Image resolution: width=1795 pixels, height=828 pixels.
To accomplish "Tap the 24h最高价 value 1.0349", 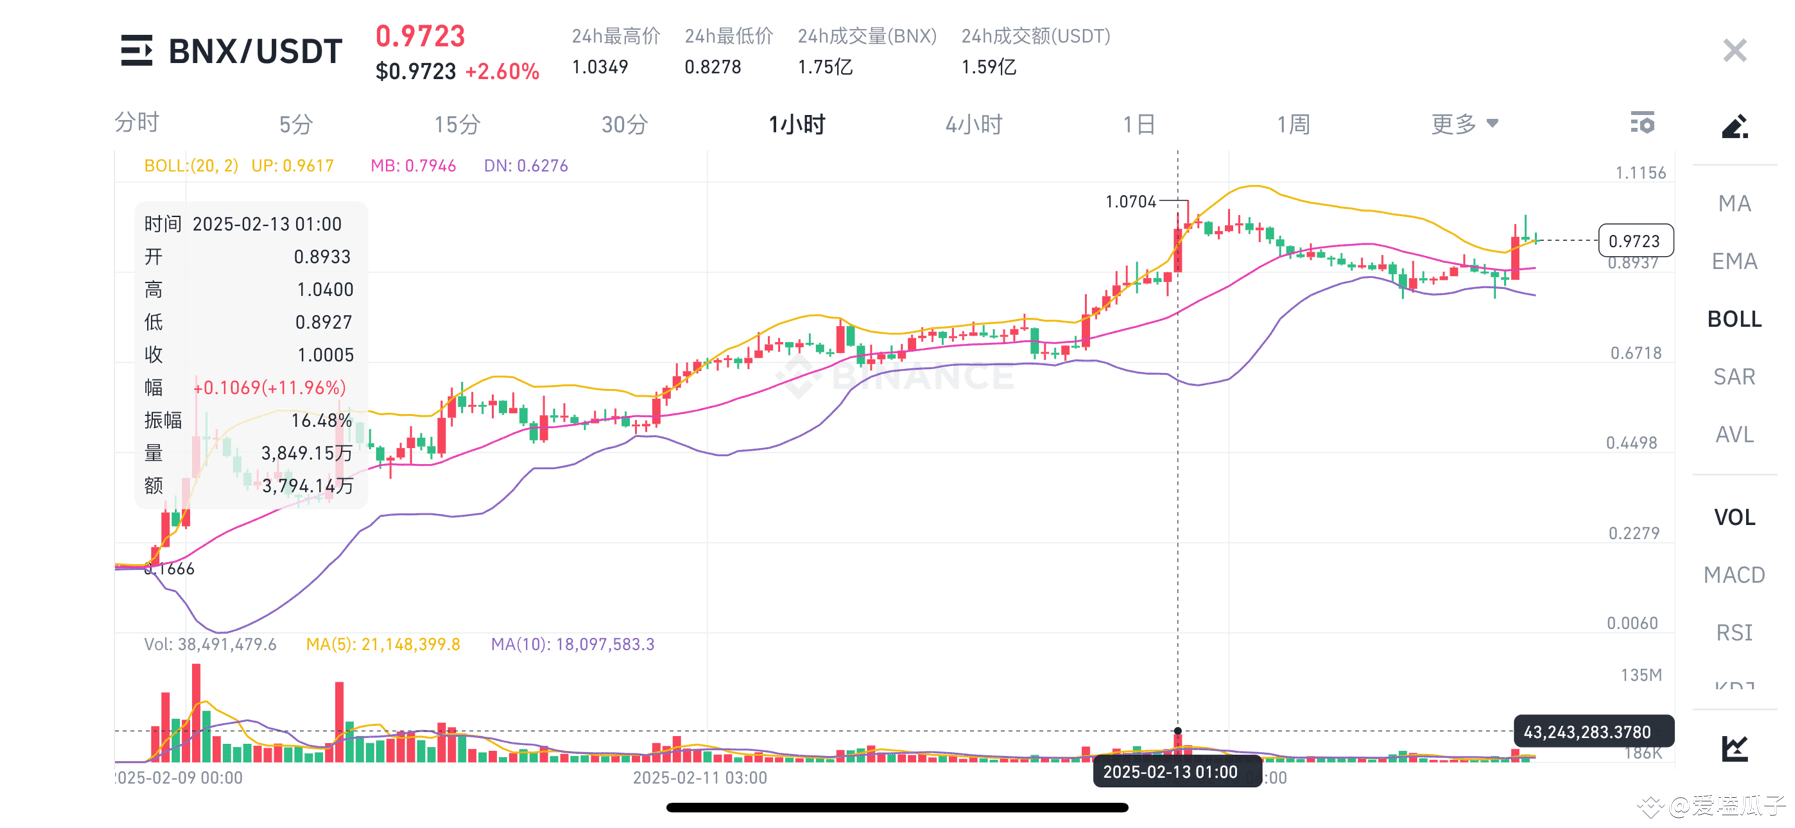I will coord(600,67).
